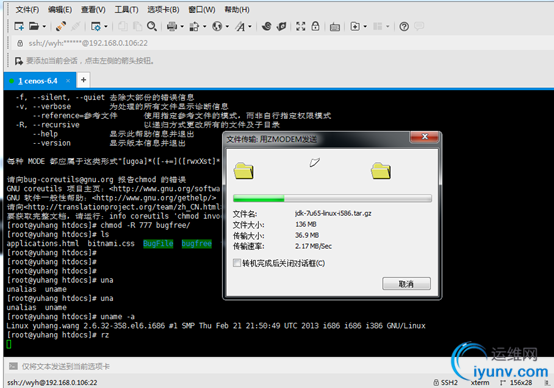Expand the Properties dropdown arrow
554x388 pixels.
pos(106,26)
